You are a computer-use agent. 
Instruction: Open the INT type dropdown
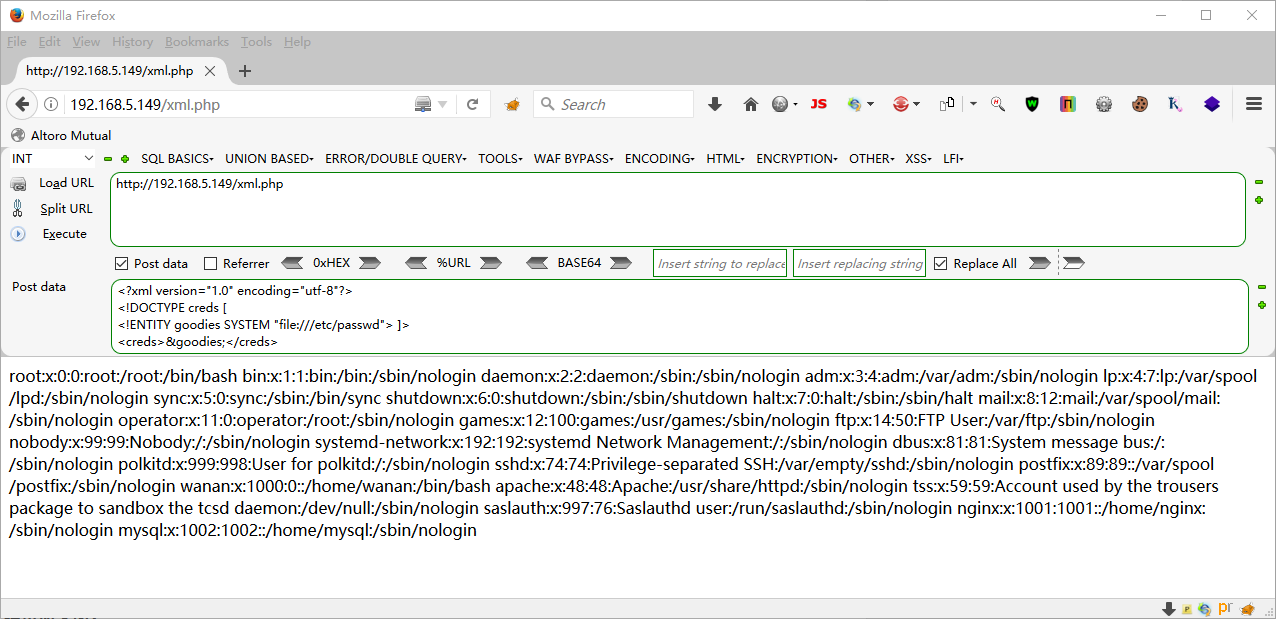tap(52, 158)
